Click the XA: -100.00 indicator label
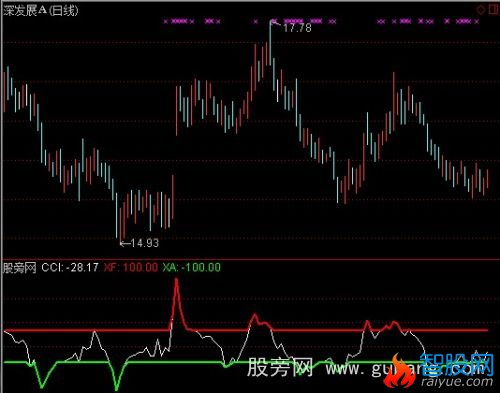 pyautogui.click(x=191, y=267)
